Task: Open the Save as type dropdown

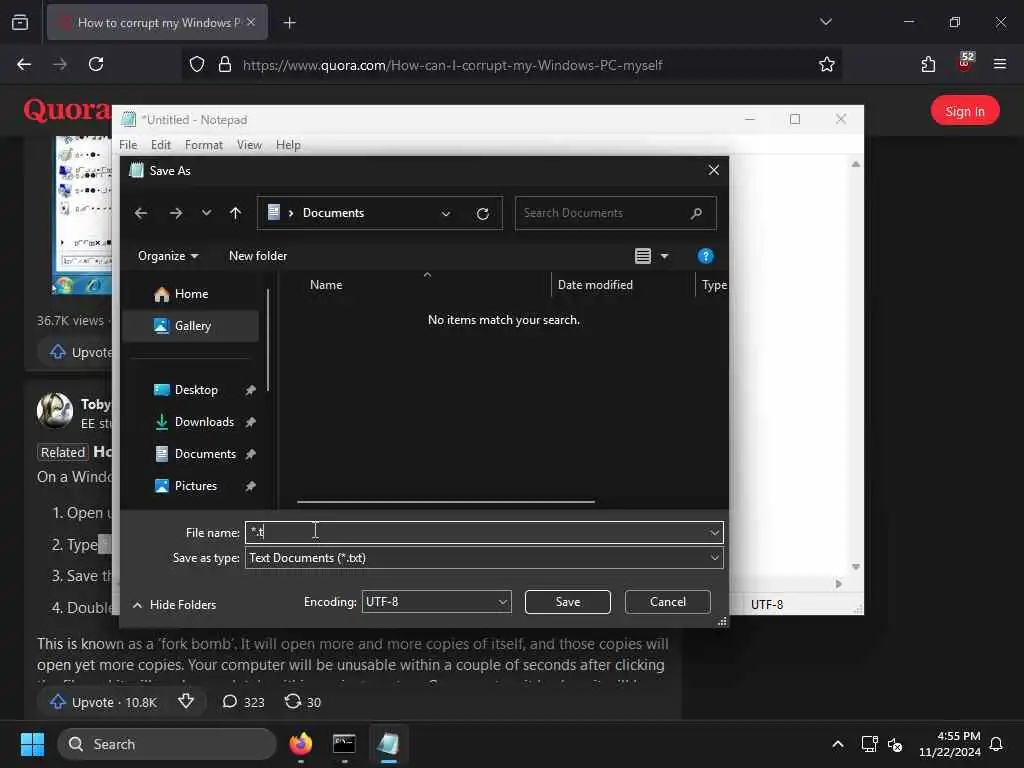Action: click(x=484, y=558)
